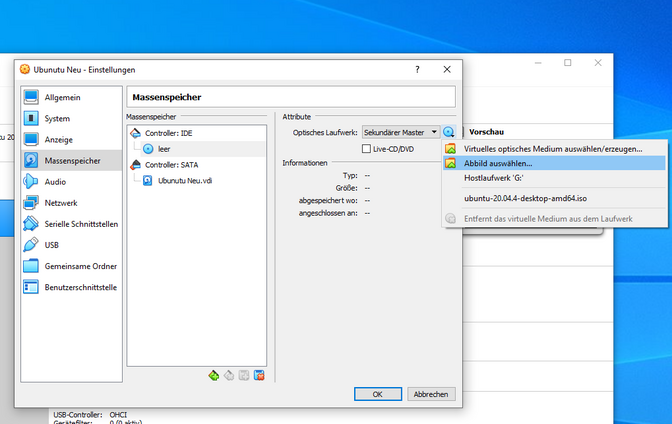Open the Gemeinsame Ordner category

(80, 266)
